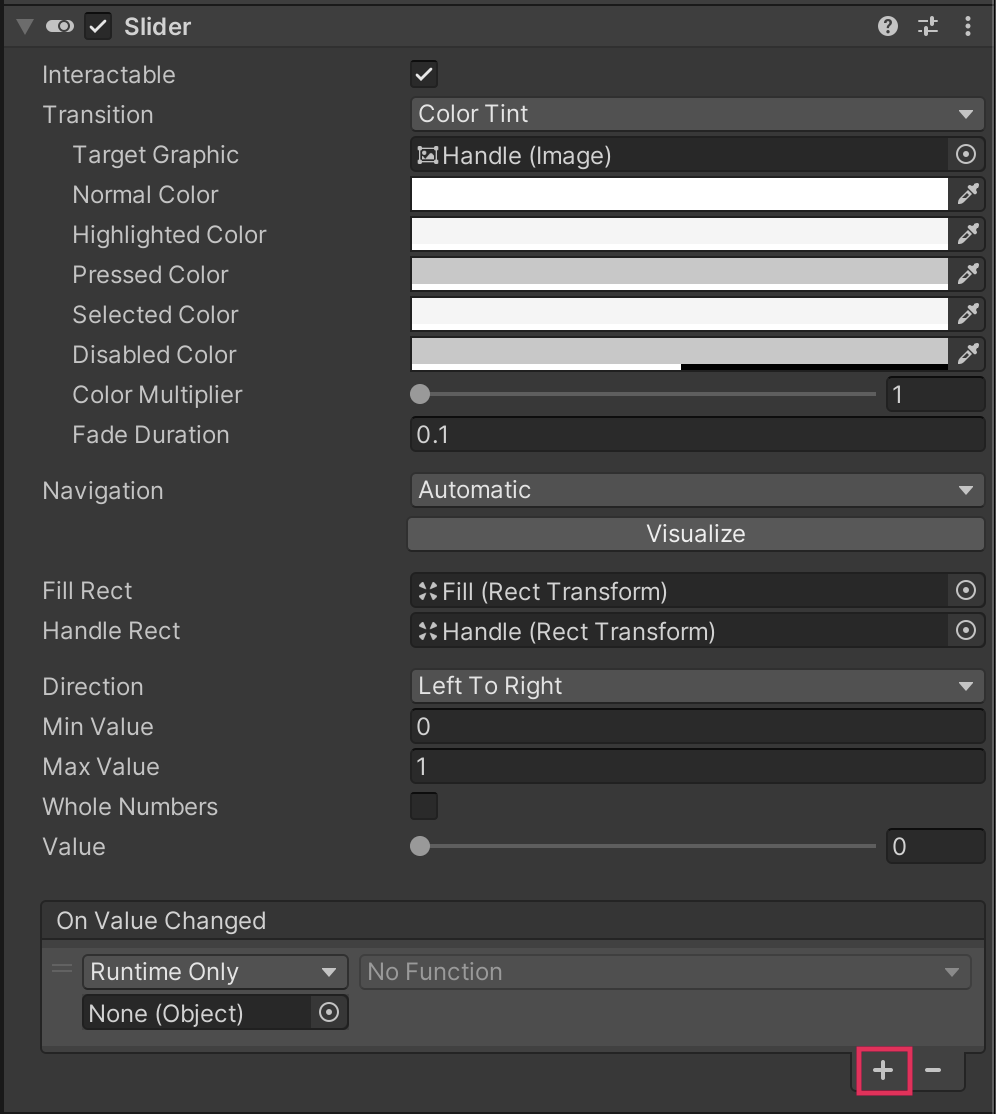Click the Fade Duration input field
The image size is (996, 1114).
tap(696, 435)
